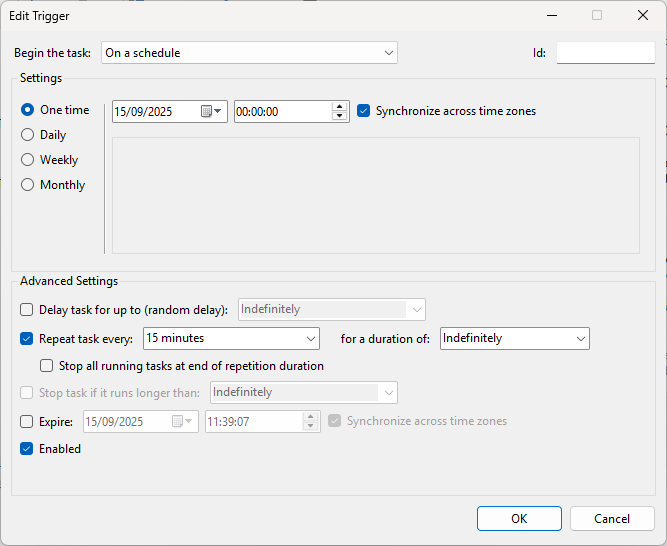Increase the start time with up arrow
The height and width of the screenshot is (546, 667).
click(x=339, y=107)
